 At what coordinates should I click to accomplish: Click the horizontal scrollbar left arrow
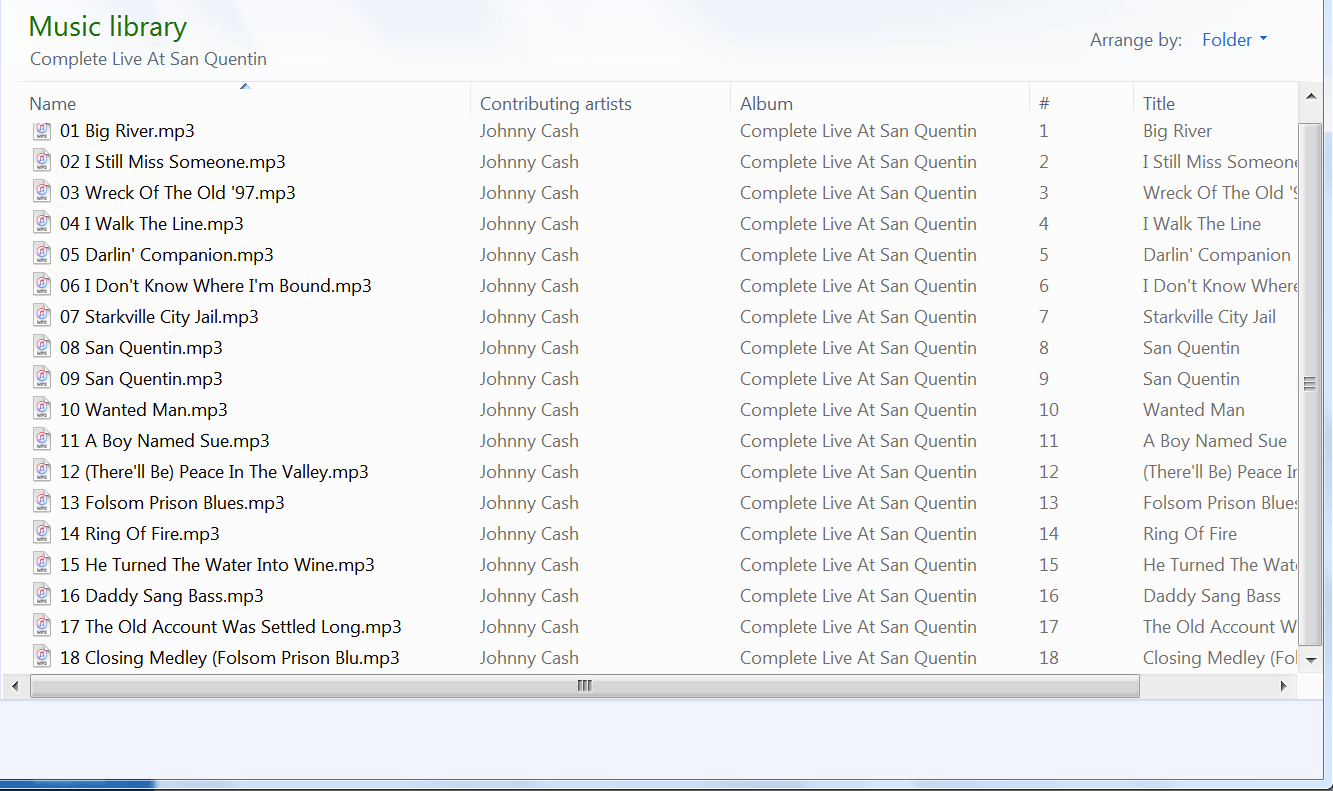pos(15,686)
